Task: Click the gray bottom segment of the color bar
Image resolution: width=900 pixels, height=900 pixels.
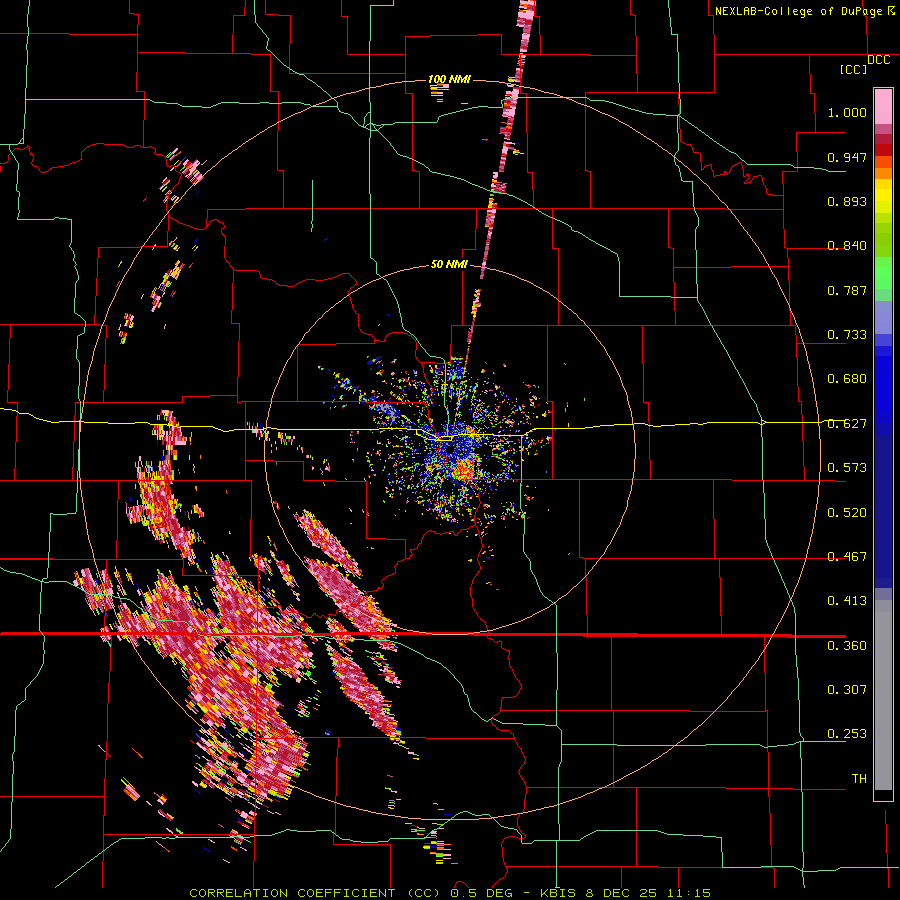Action: 883,695
